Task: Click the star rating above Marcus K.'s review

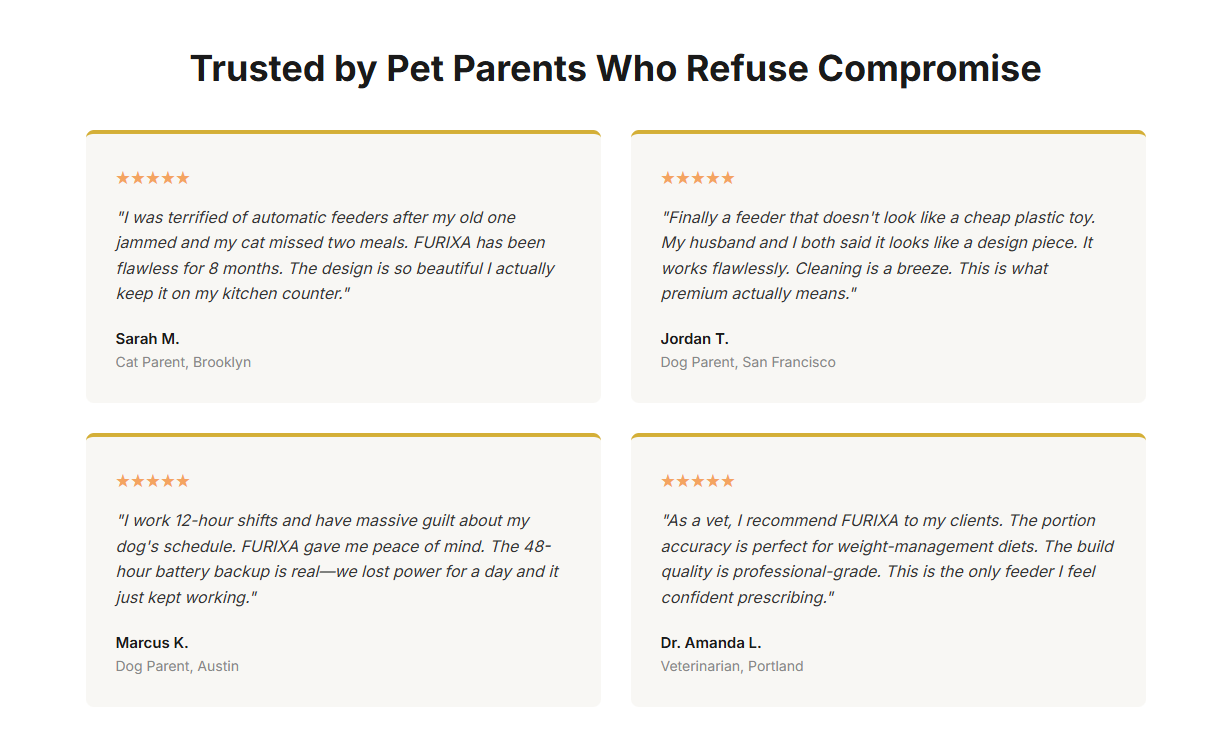Action: pos(152,481)
